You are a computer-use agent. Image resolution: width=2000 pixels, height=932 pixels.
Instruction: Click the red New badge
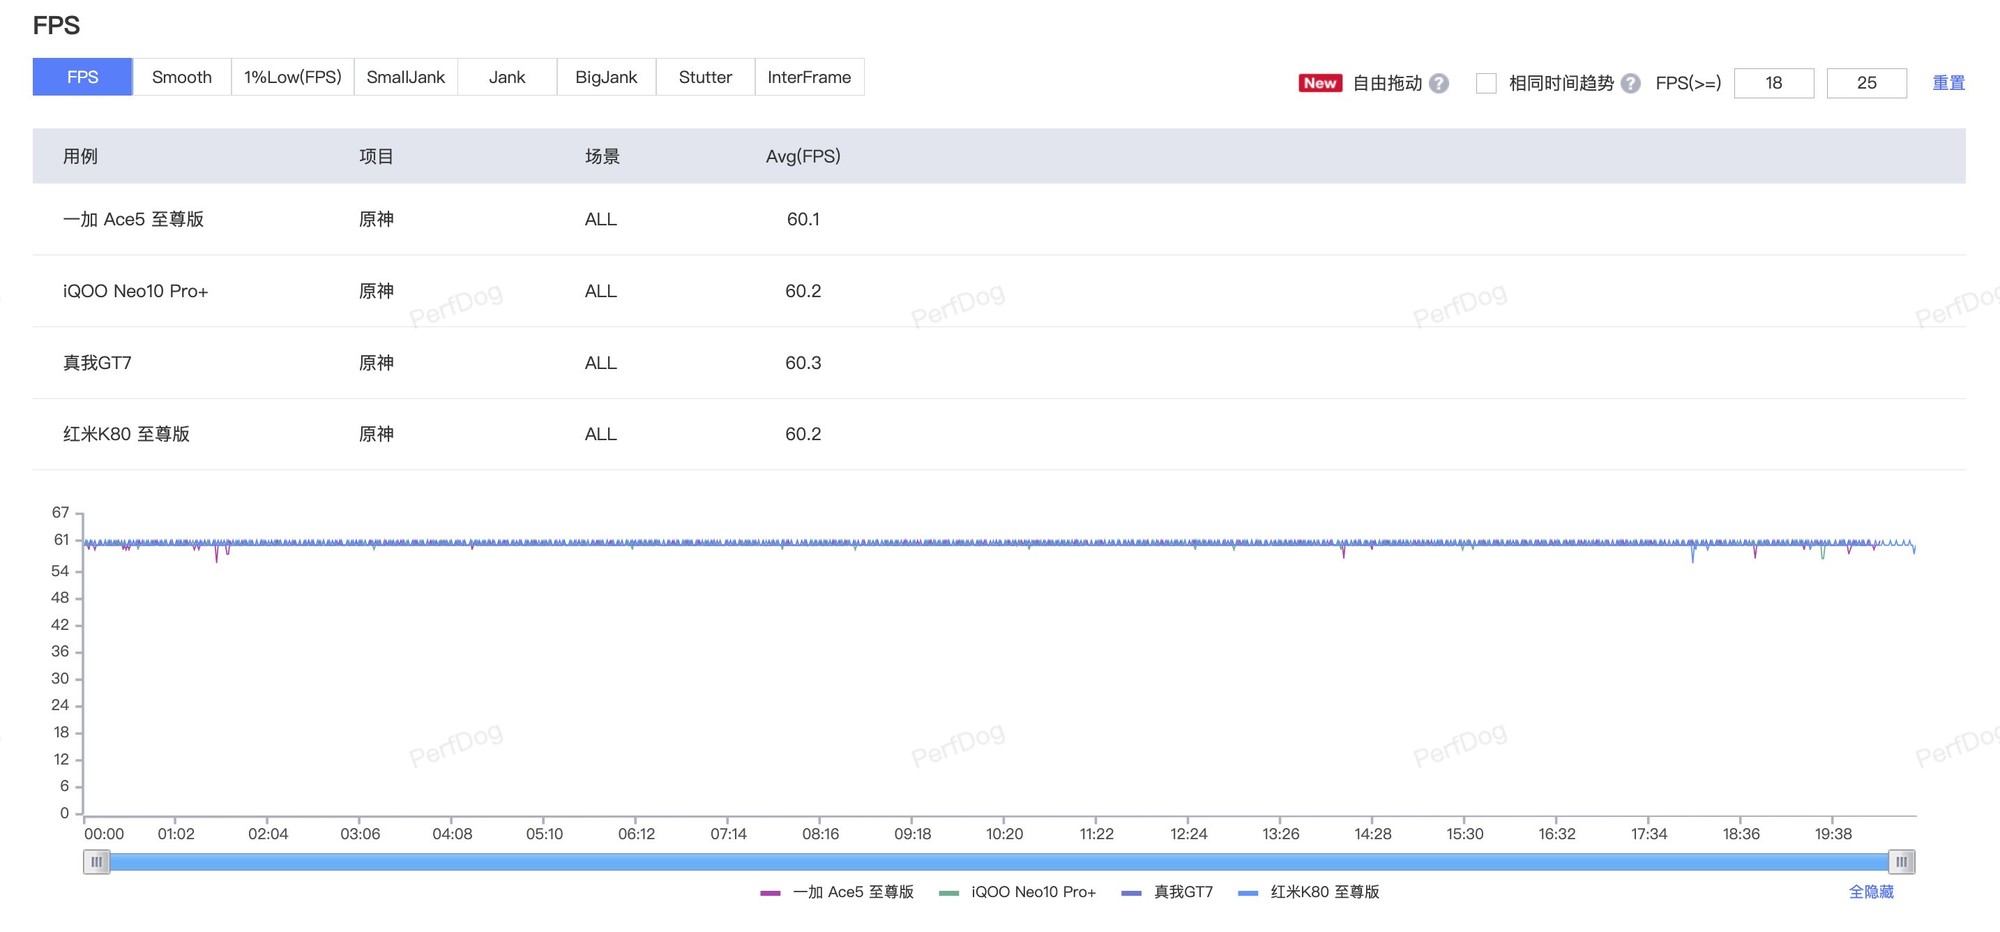click(1319, 83)
